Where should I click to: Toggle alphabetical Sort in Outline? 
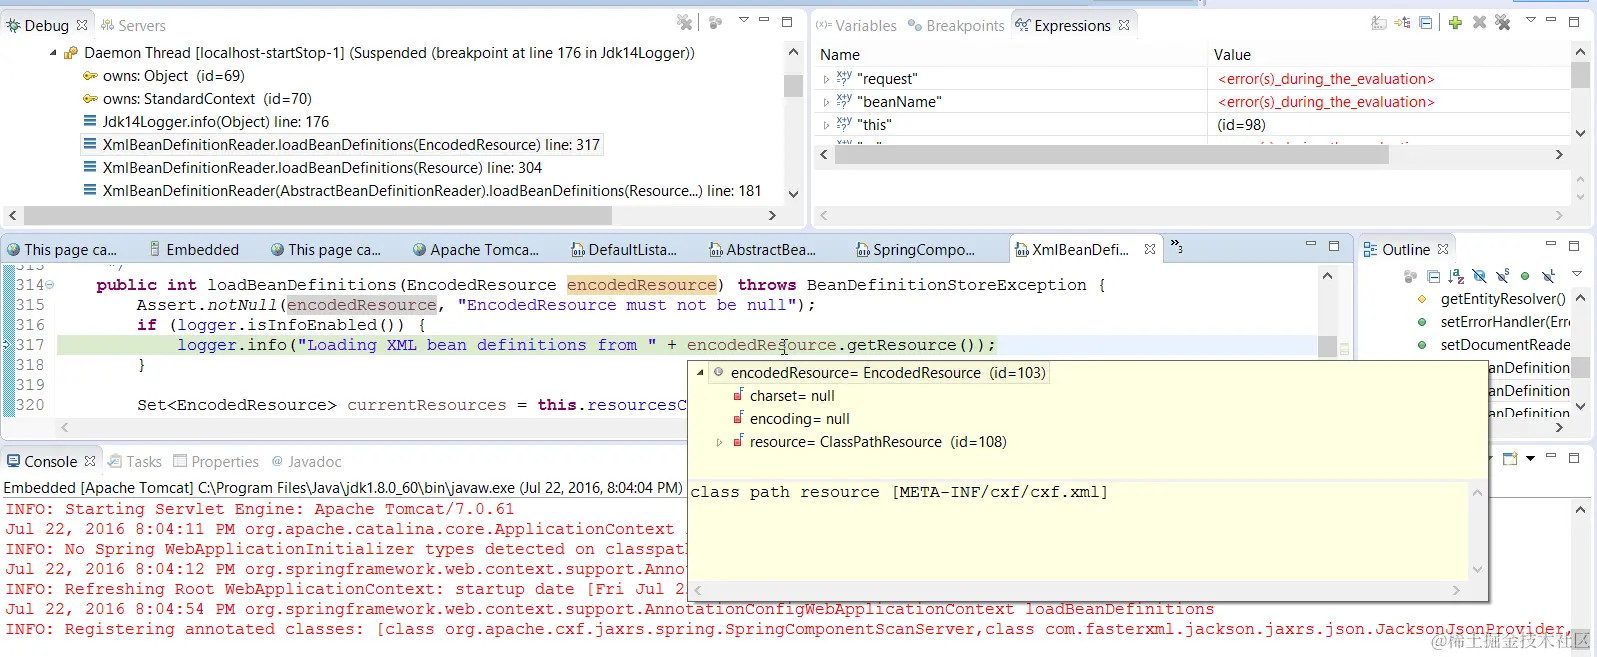pyautogui.click(x=1456, y=276)
